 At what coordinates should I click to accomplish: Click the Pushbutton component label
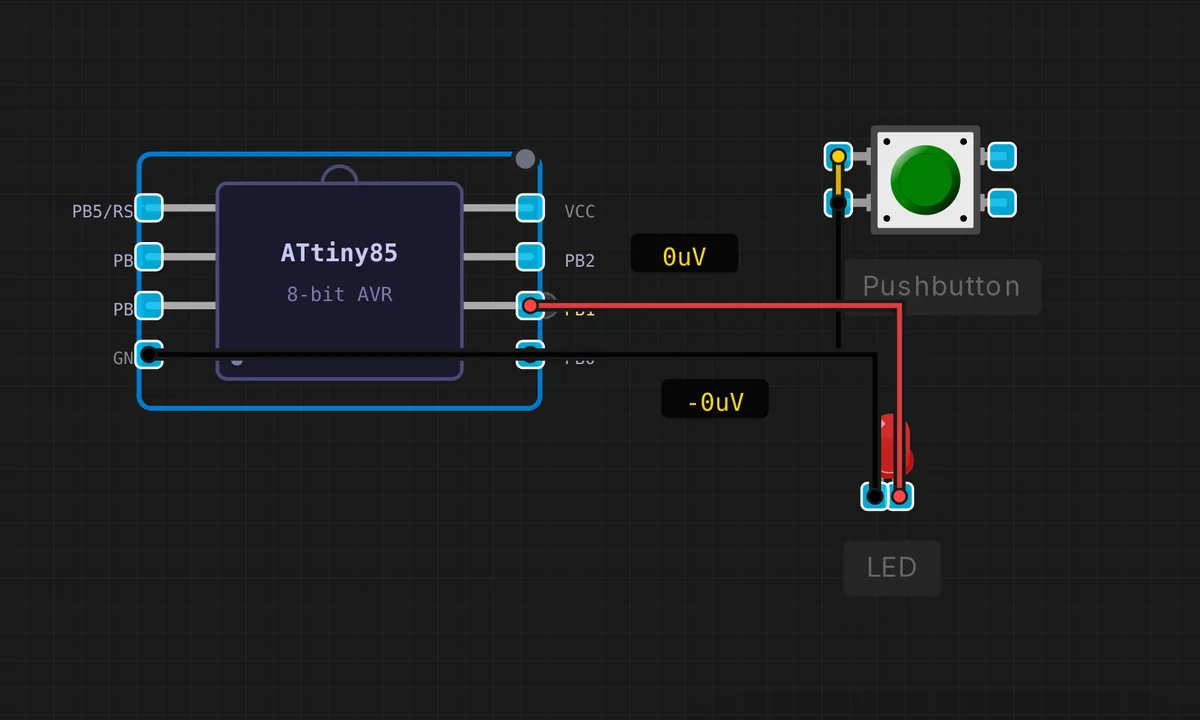coord(942,286)
